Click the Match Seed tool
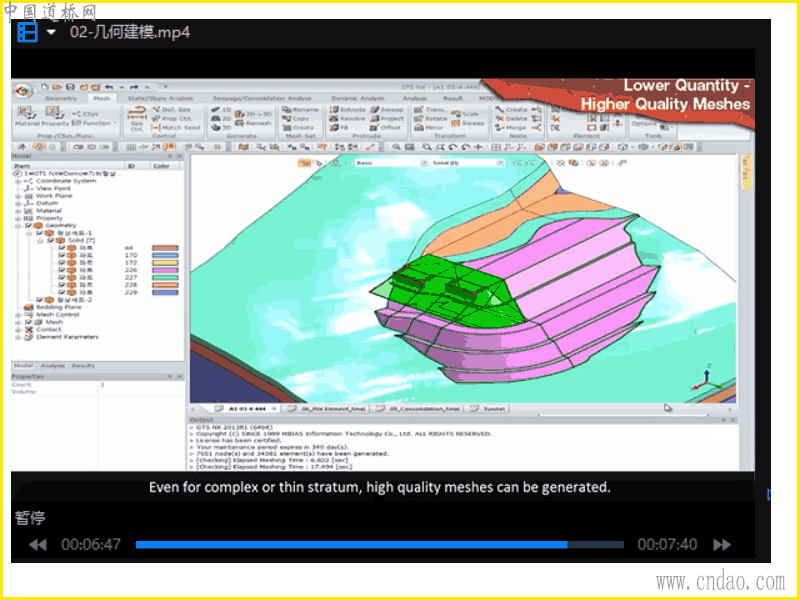This screenshot has height=600, width=800. 177,128
